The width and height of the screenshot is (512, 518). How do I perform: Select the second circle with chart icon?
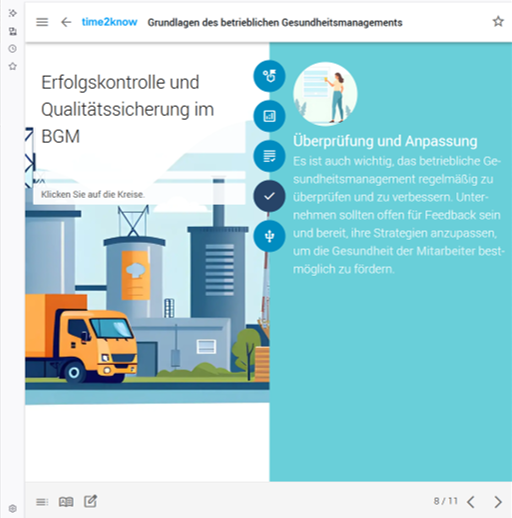pyautogui.click(x=269, y=116)
